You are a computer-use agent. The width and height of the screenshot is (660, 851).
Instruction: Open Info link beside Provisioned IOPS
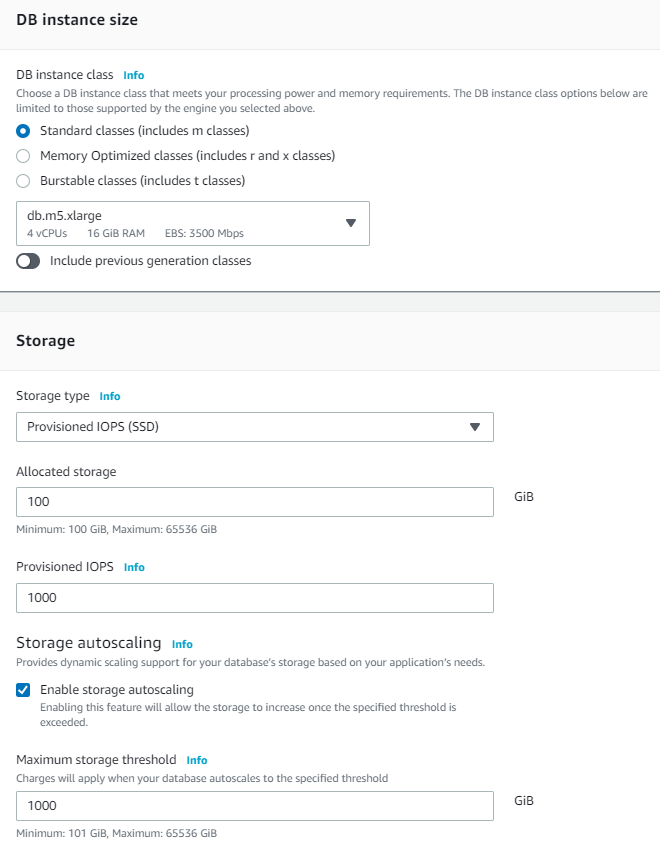click(x=134, y=567)
